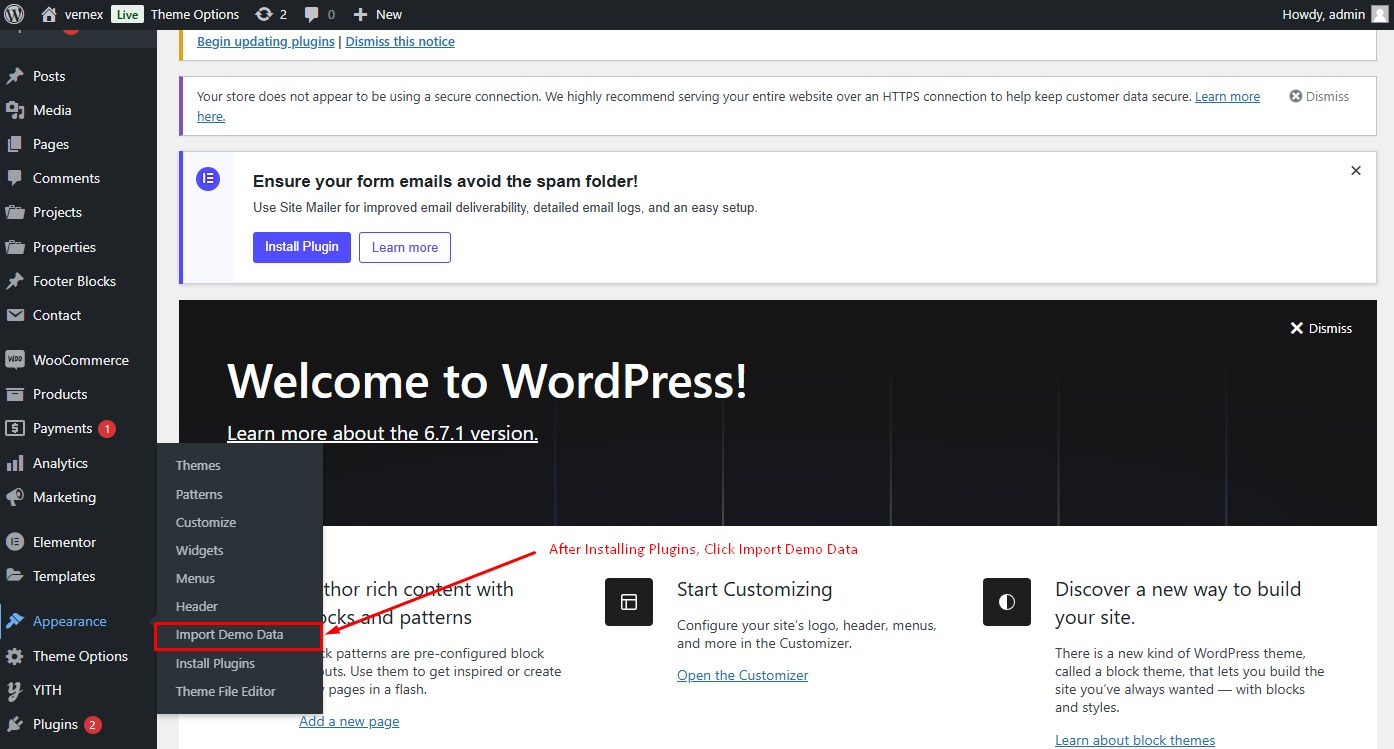The image size is (1394, 749).
Task: Click the Start Customizing heading
Action: (754, 589)
